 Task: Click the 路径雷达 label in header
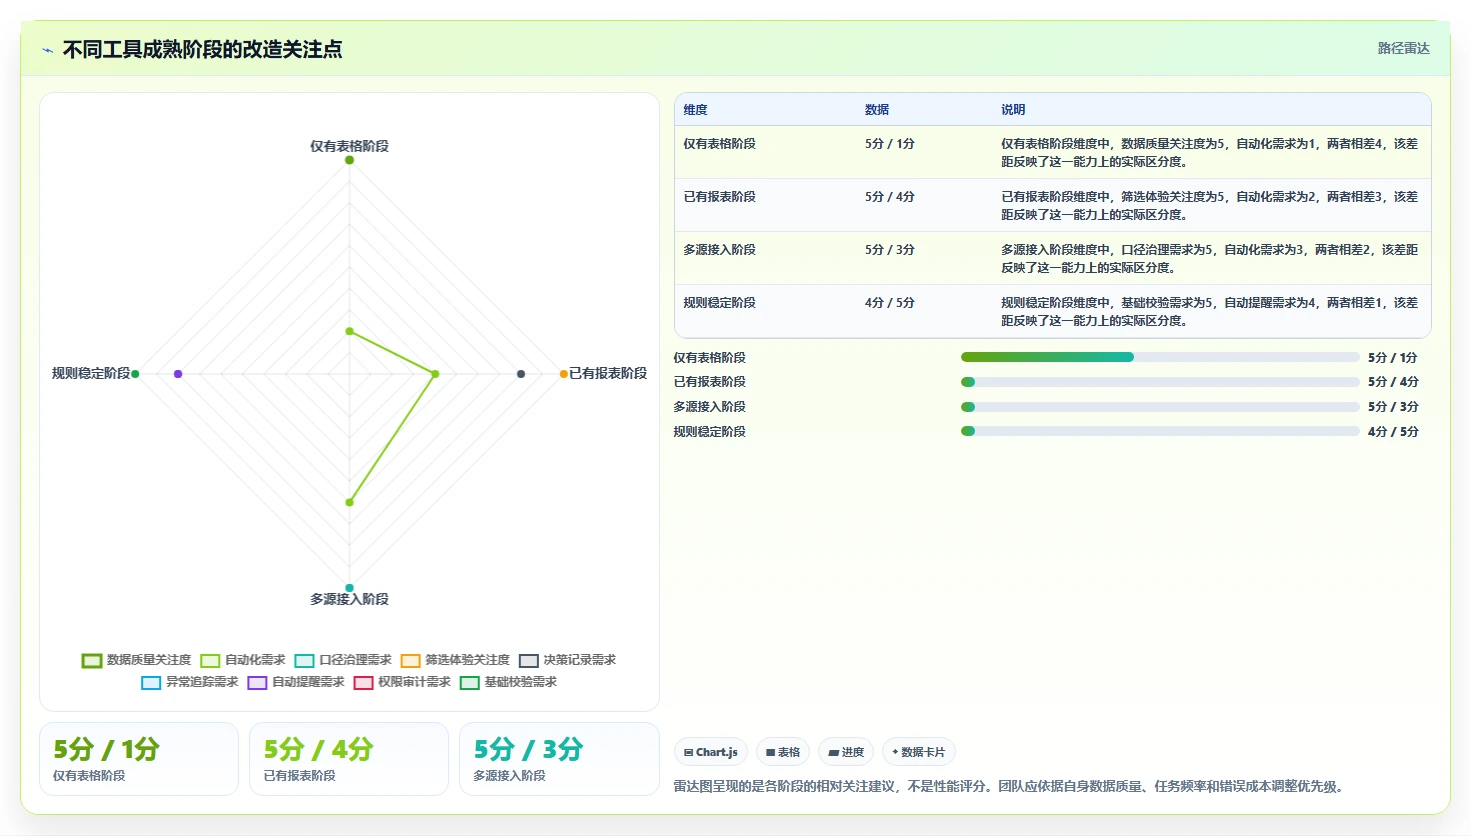pyautogui.click(x=1404, y=48)
